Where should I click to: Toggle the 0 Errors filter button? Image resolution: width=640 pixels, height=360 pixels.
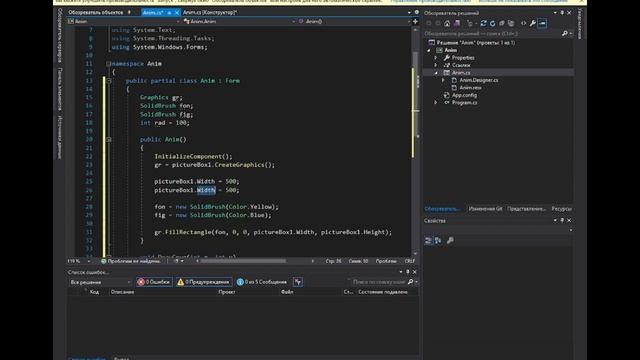[153, 282]
